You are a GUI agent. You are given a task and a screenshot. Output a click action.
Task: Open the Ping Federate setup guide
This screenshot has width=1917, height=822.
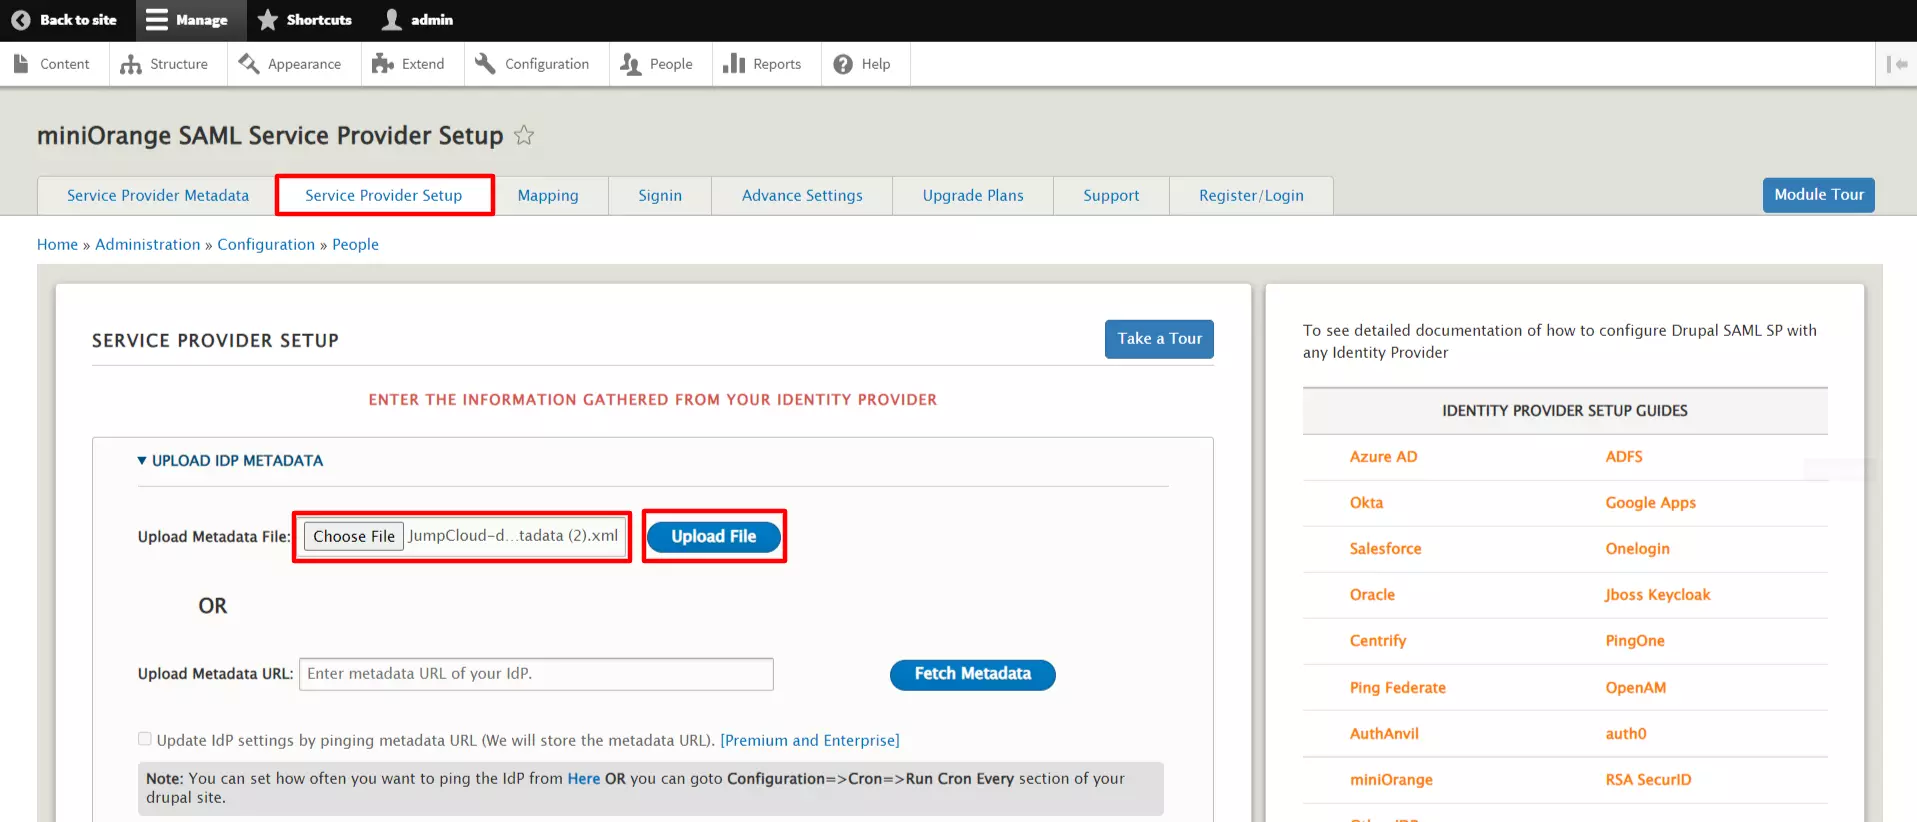coord(1397,688)
